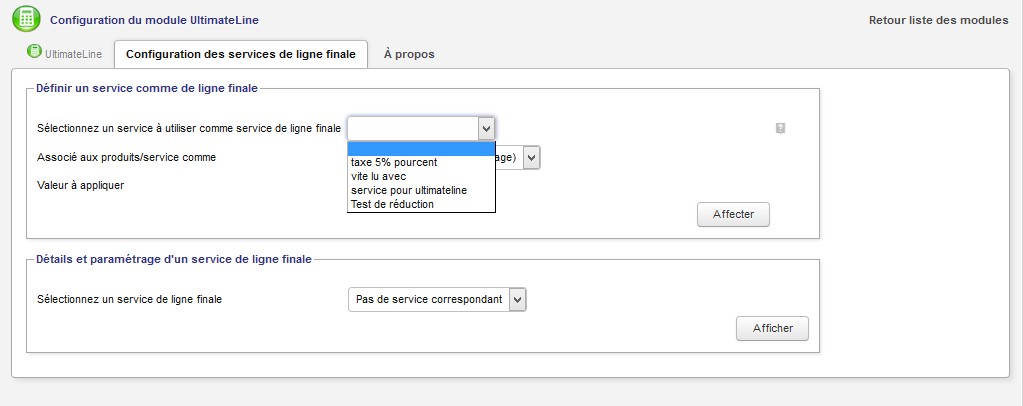The width and height of the screenshot is (1023, 406).
Task: Click the small green icon beside UltimateLine tab
Action: tap(34, 52)
